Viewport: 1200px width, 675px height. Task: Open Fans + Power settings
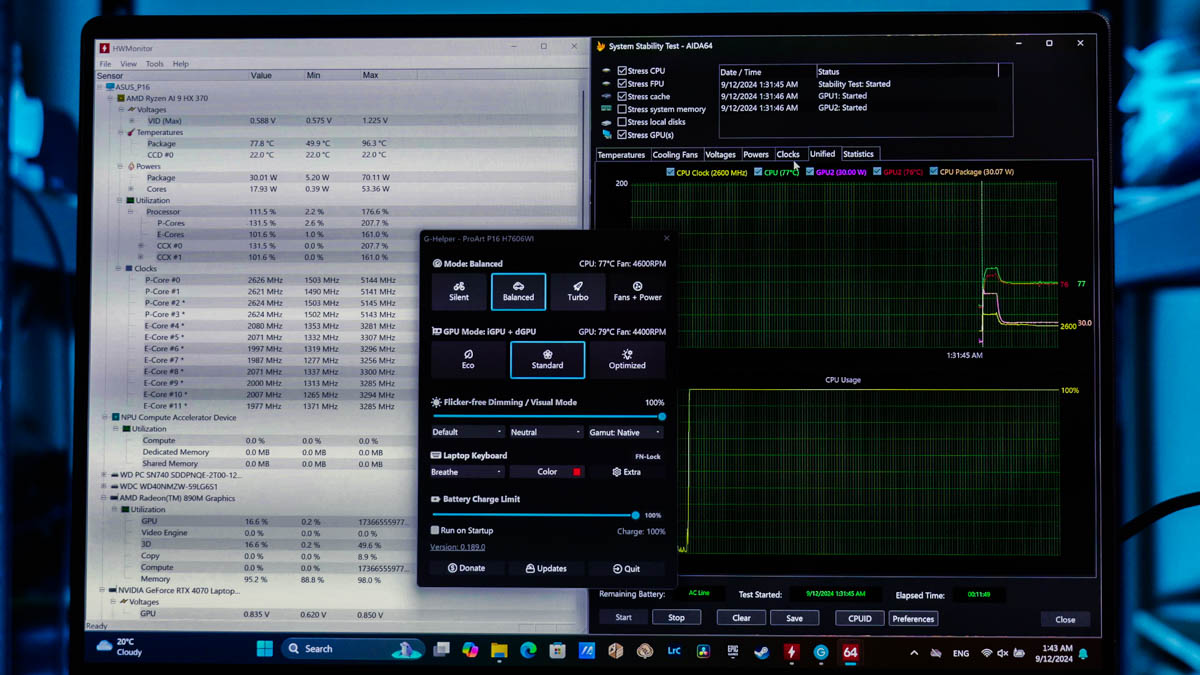[x=638, y=291]
